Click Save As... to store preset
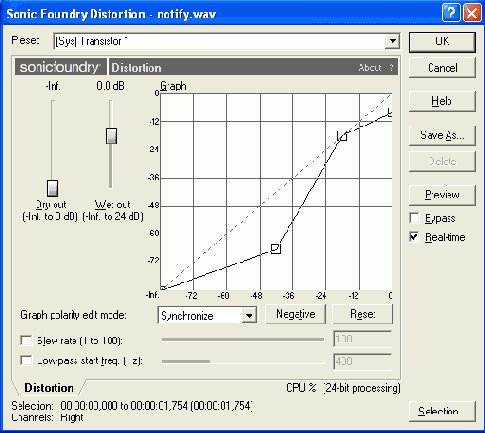This screenshot has height=433, width=485. point(442,135)
